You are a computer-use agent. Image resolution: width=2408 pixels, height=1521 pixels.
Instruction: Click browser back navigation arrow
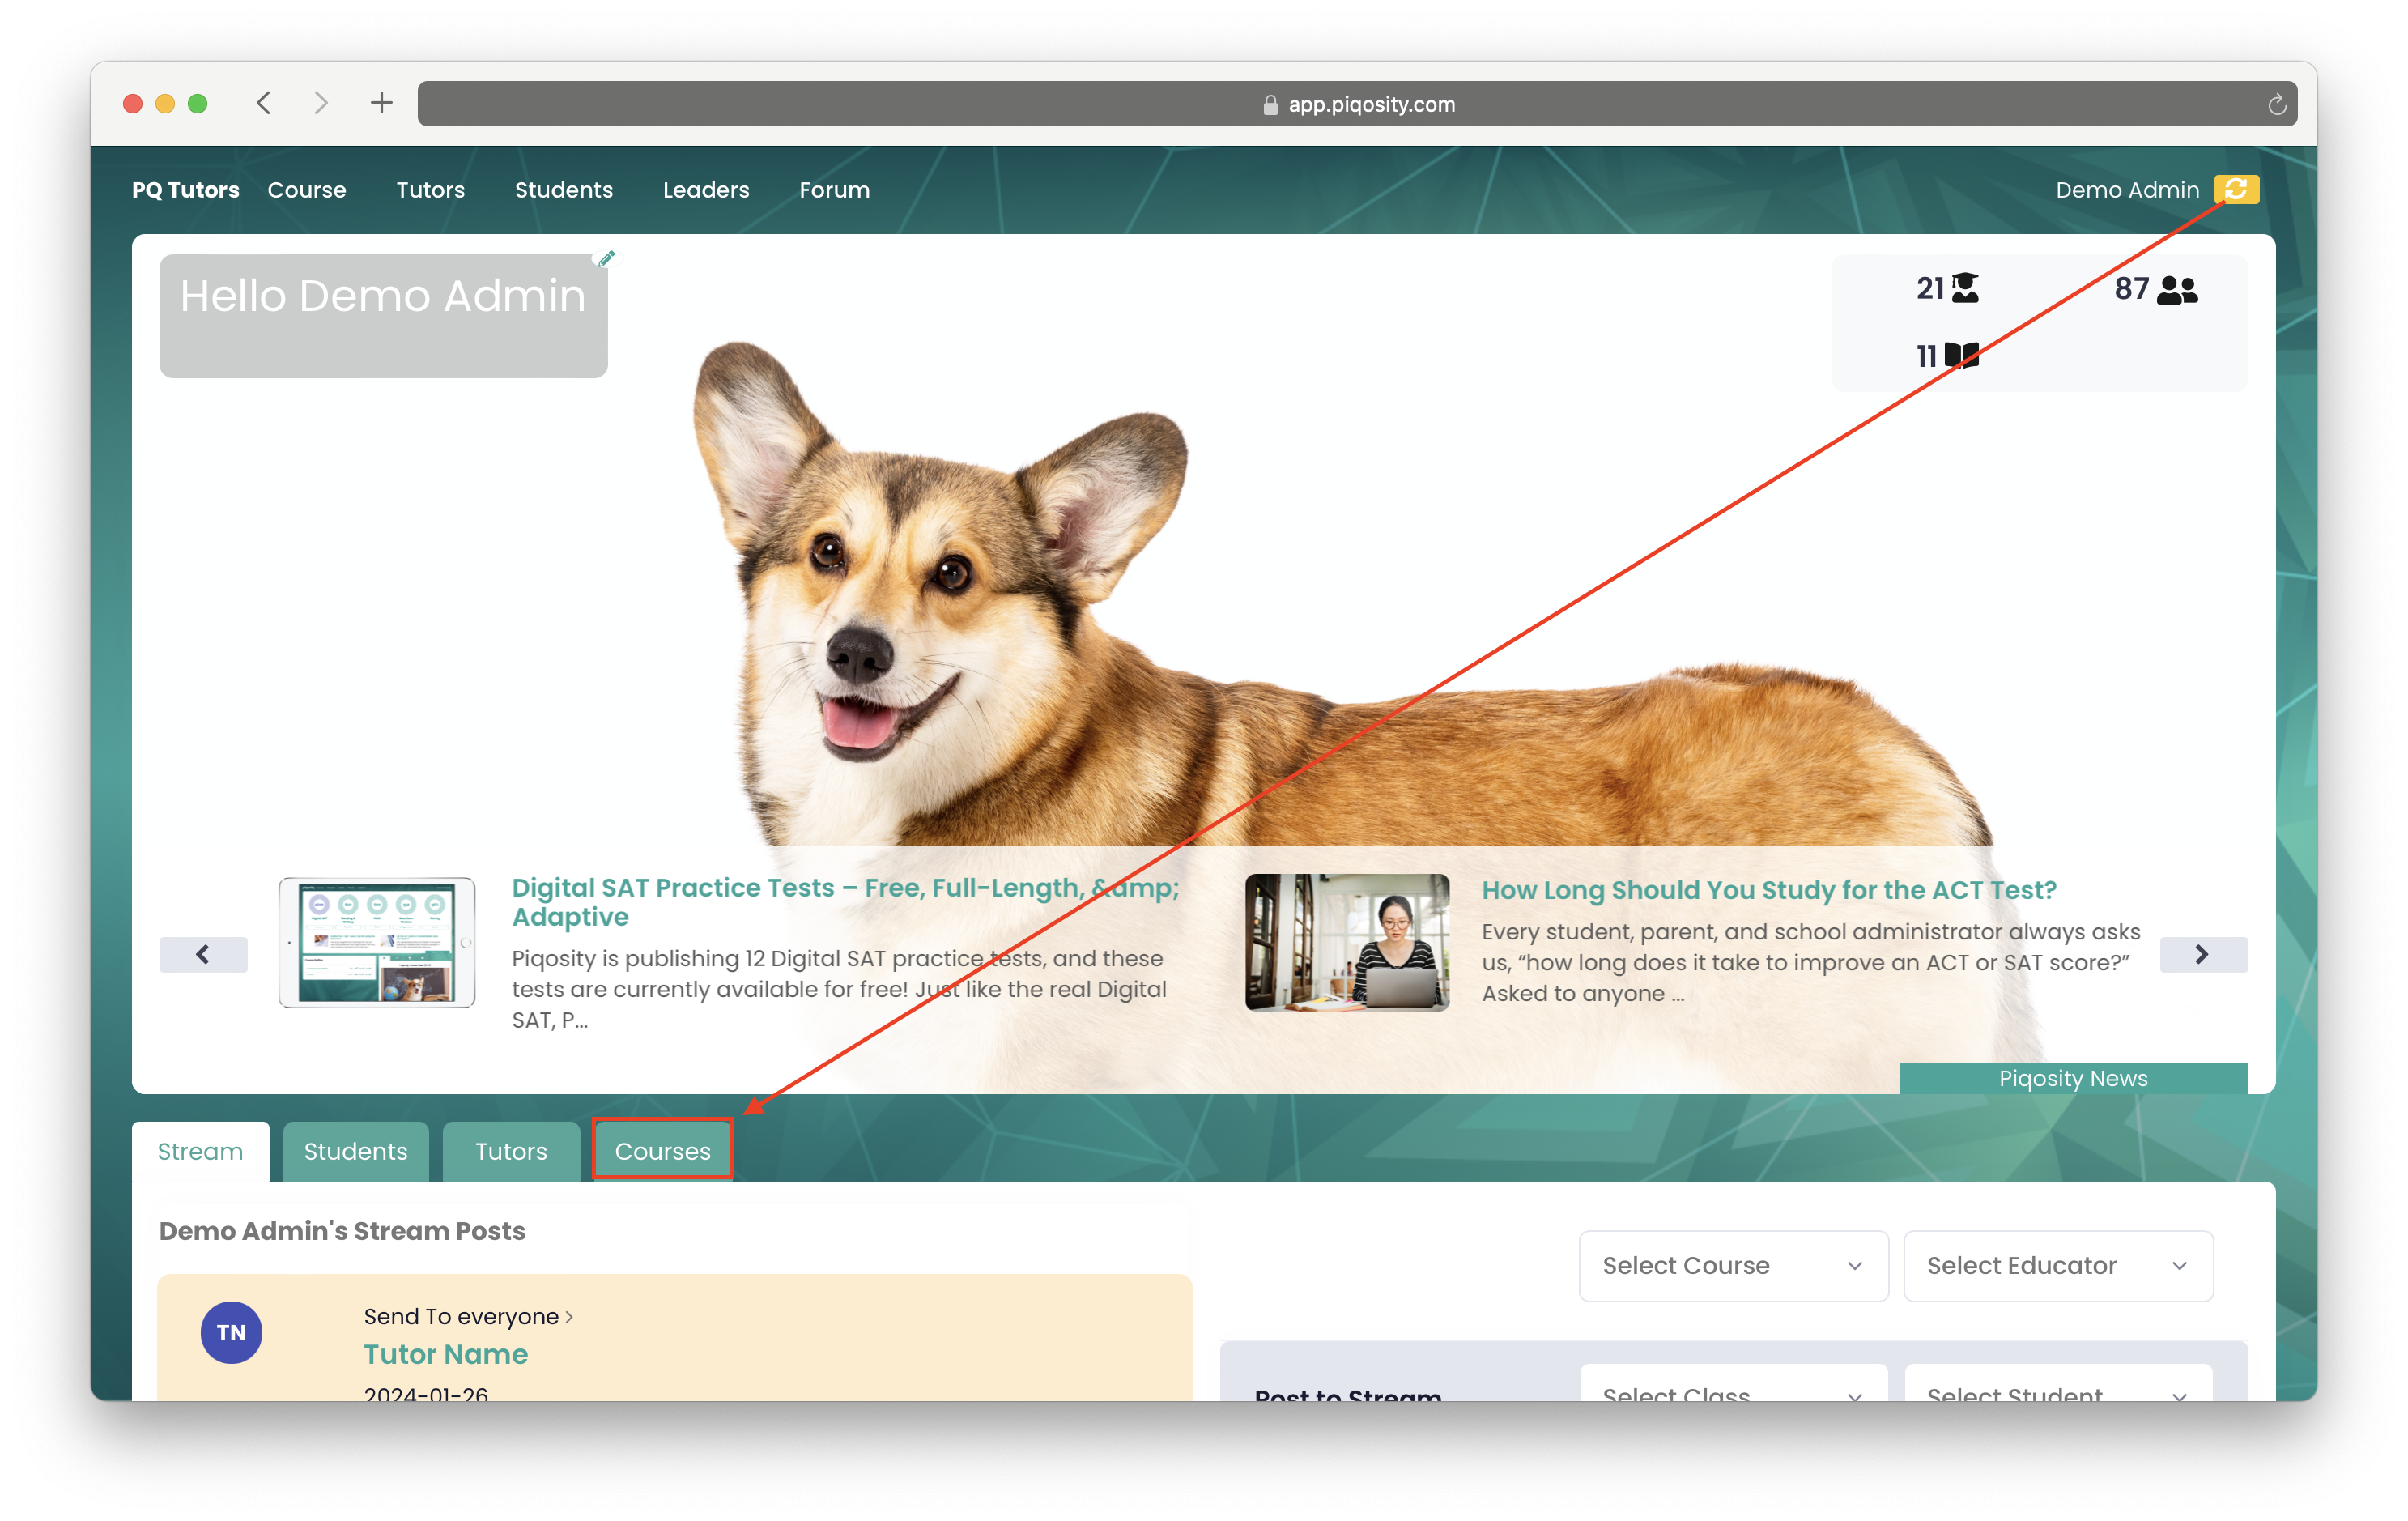[264, 103]
